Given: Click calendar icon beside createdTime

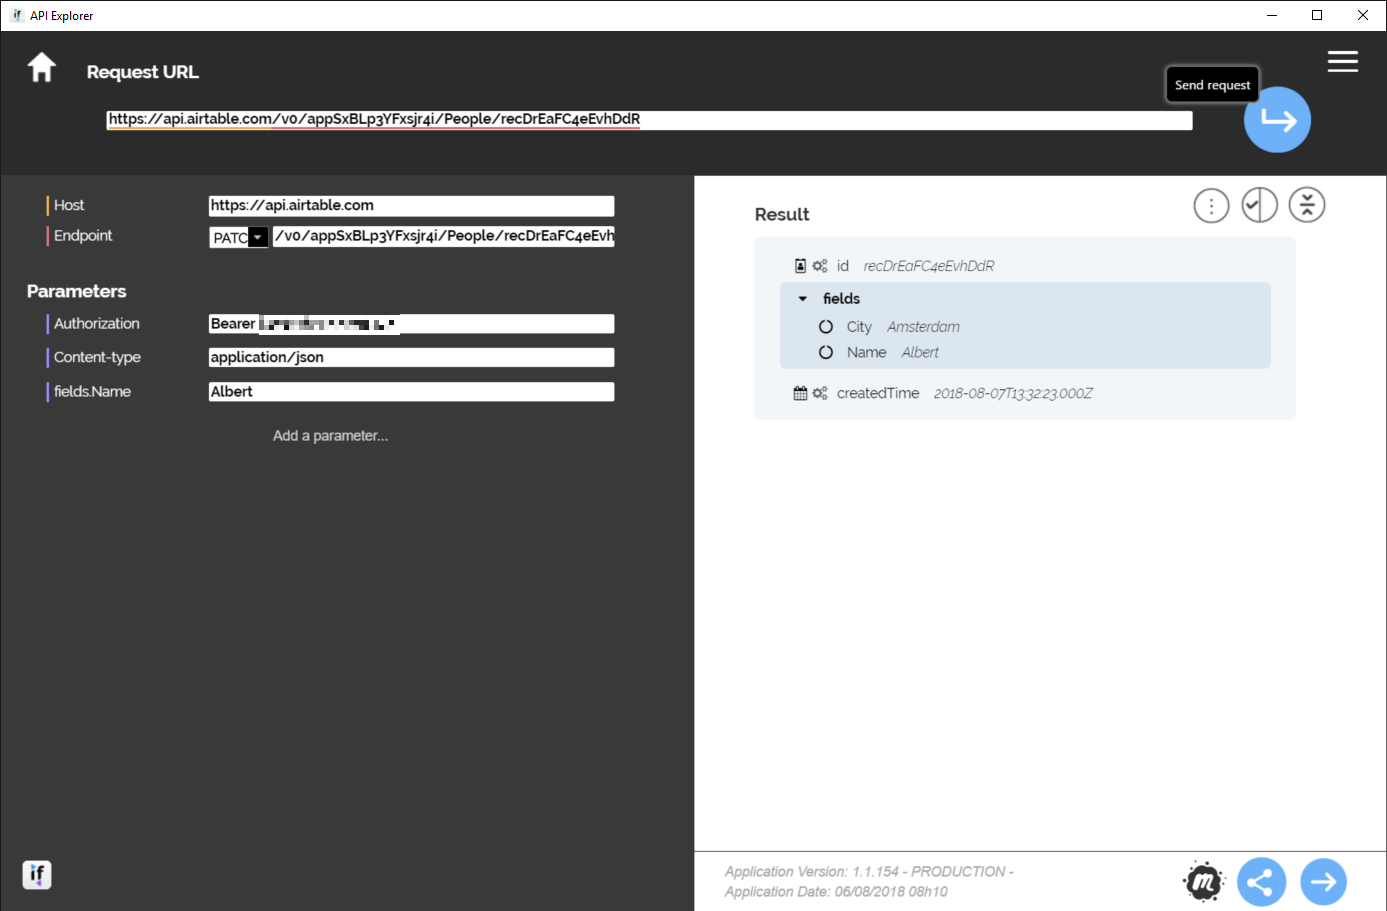Looking at the screenshot, I should point(800,394).
